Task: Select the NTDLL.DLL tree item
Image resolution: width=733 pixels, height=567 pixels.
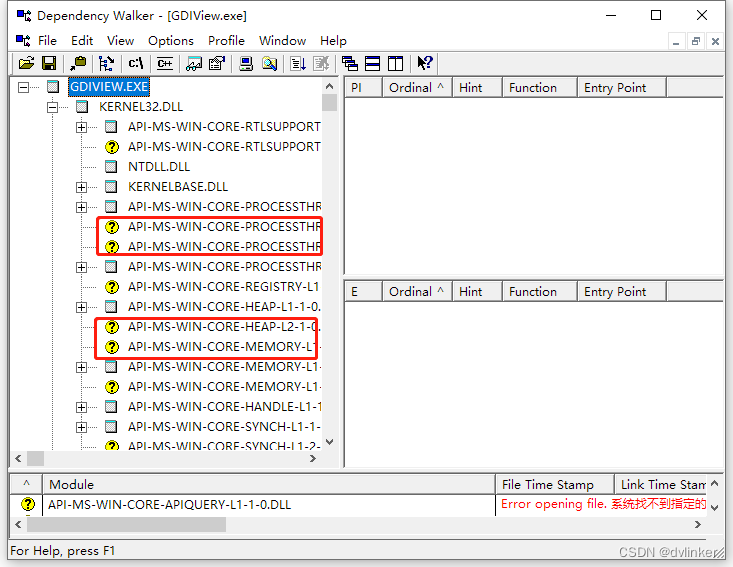Action: click(x=159, y=167)
